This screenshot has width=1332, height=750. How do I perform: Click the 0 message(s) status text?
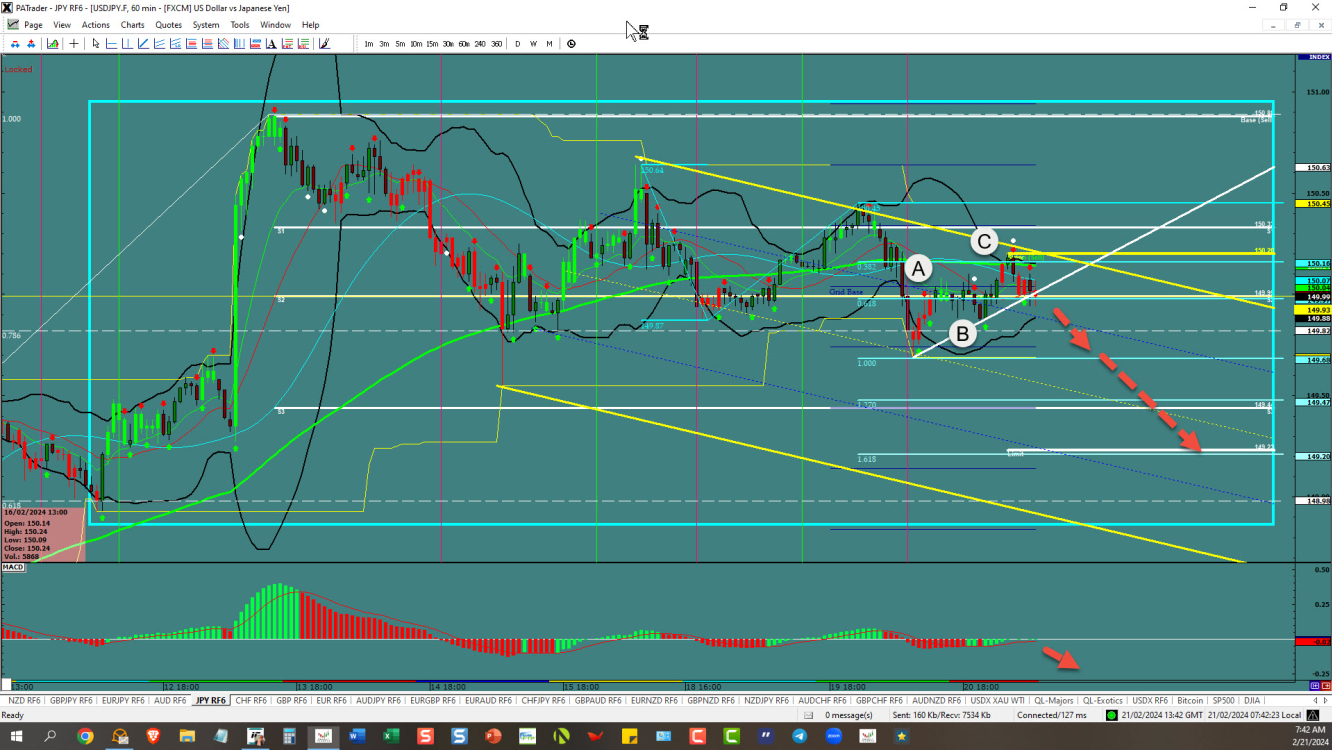(x=849, y=715)
